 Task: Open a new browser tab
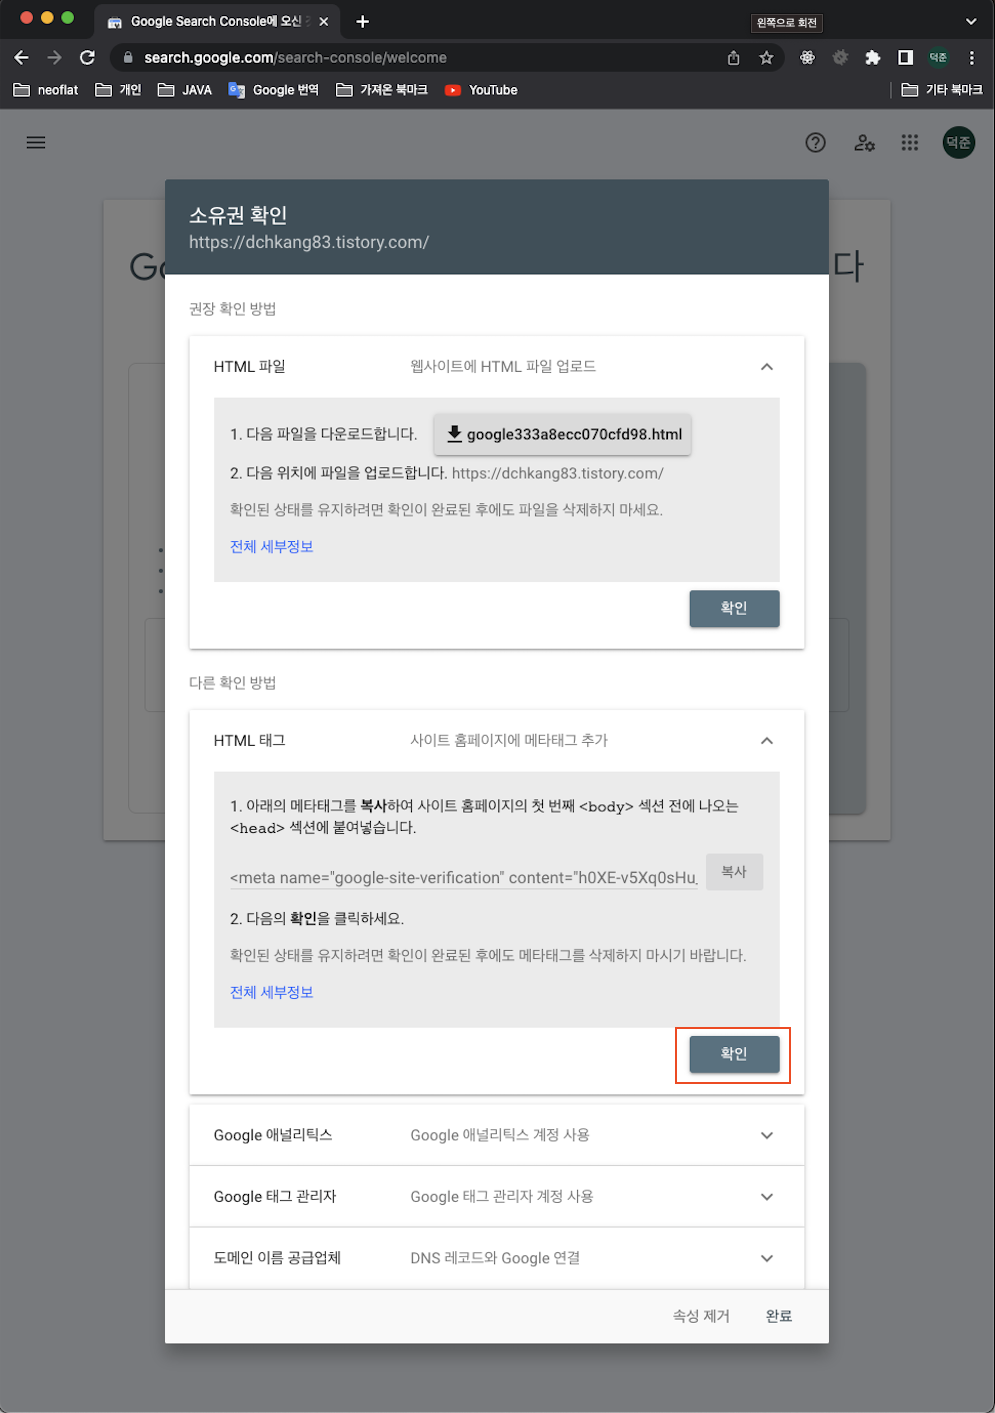coord(362,21)
